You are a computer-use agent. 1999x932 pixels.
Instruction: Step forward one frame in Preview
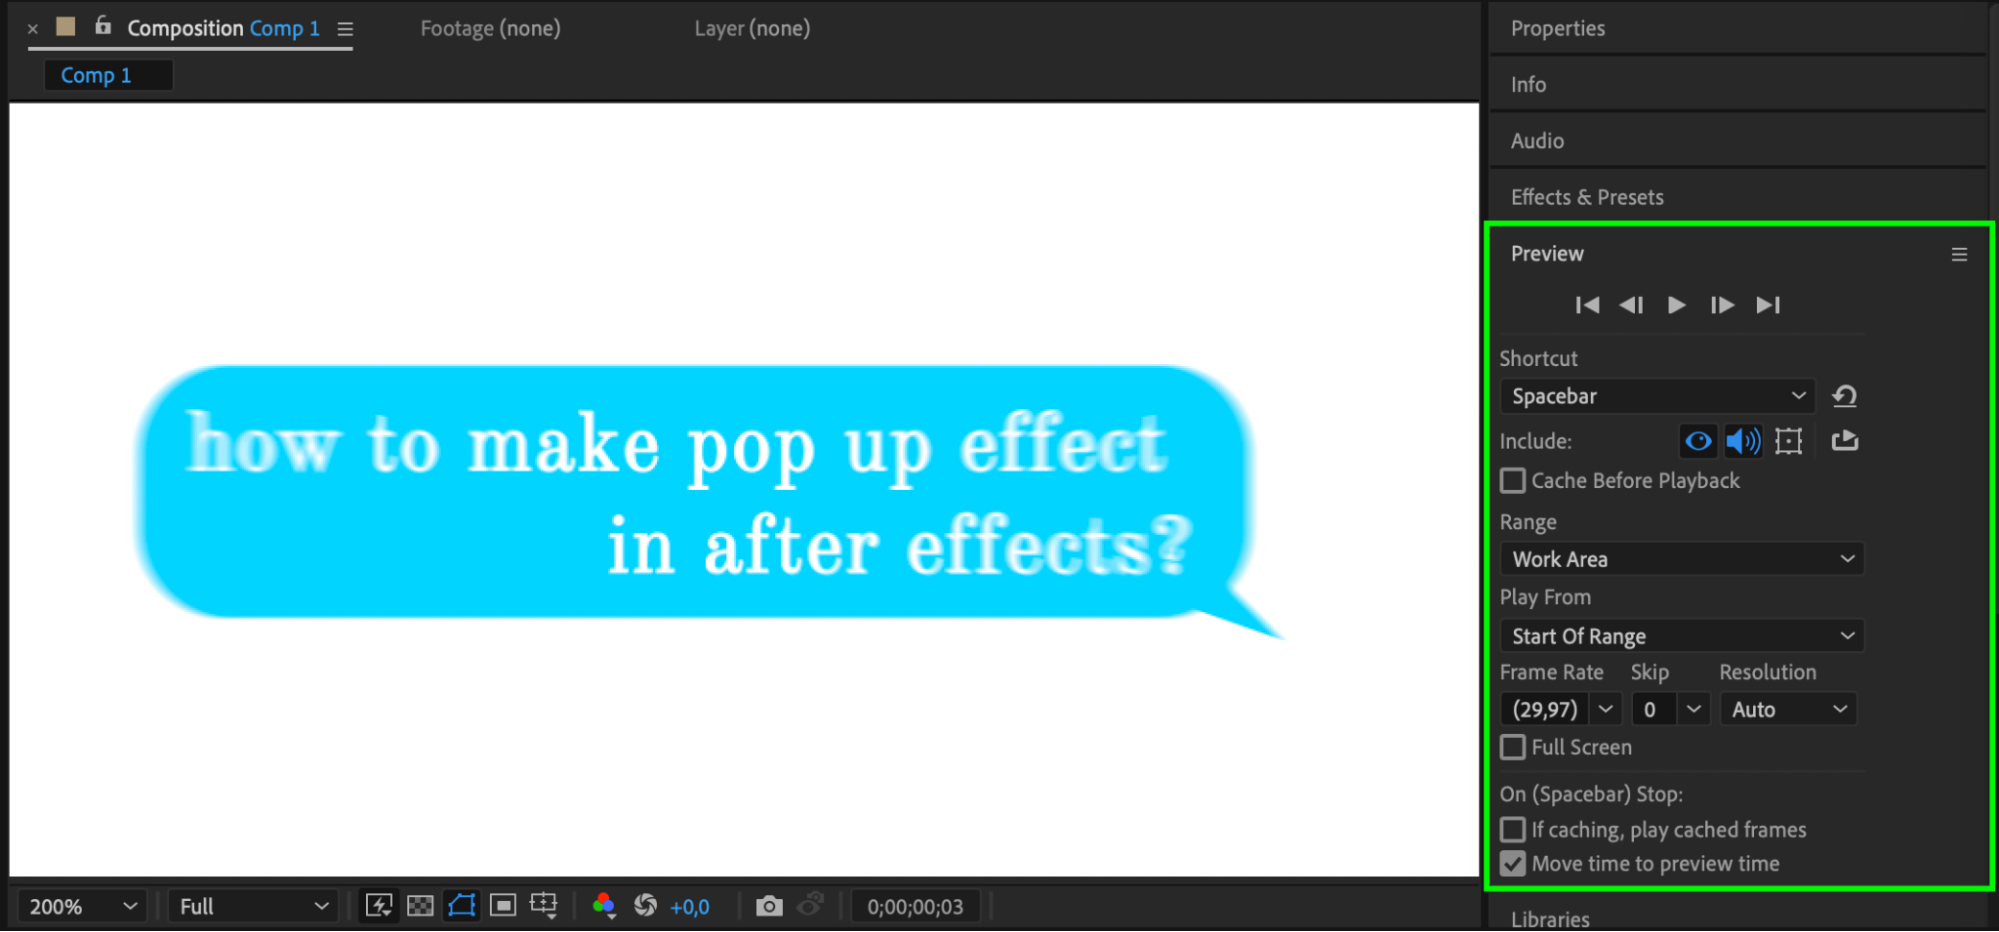1722,305
